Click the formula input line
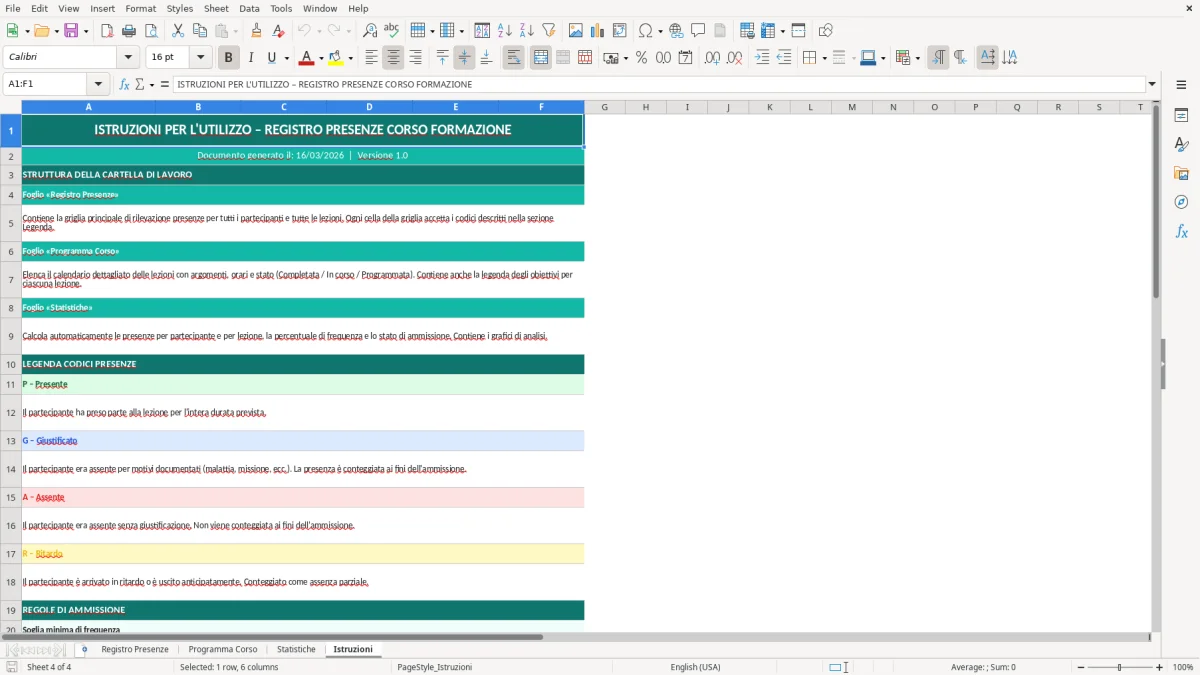The height and width of the screenshot is (675, 1200). click(659, 85)
